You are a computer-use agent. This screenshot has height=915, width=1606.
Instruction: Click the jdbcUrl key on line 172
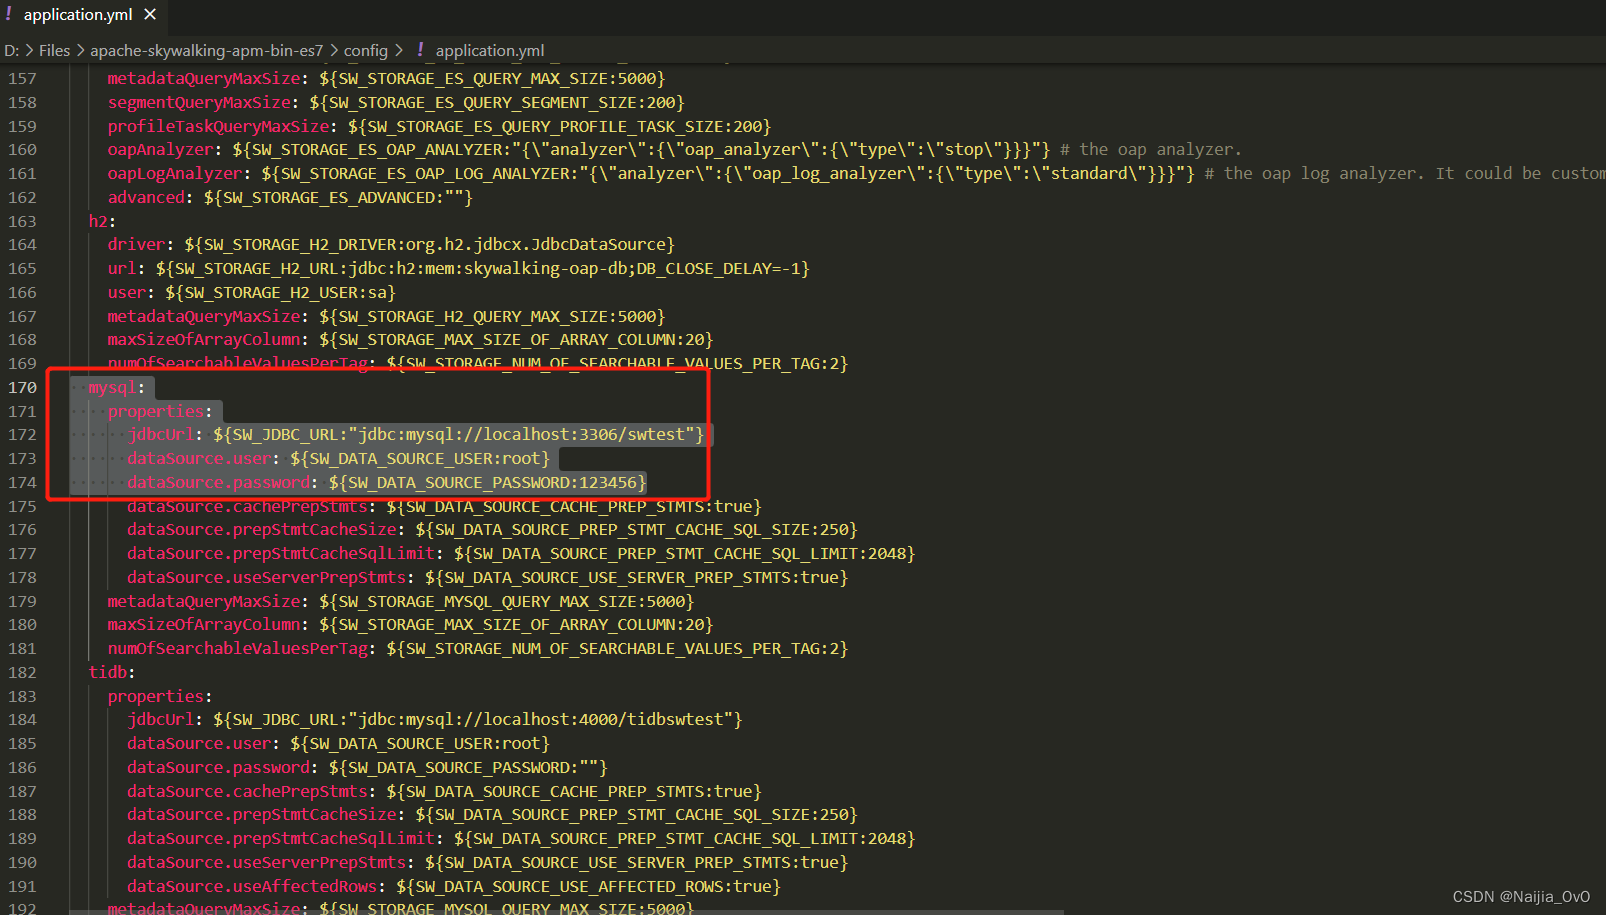(160, 434)
